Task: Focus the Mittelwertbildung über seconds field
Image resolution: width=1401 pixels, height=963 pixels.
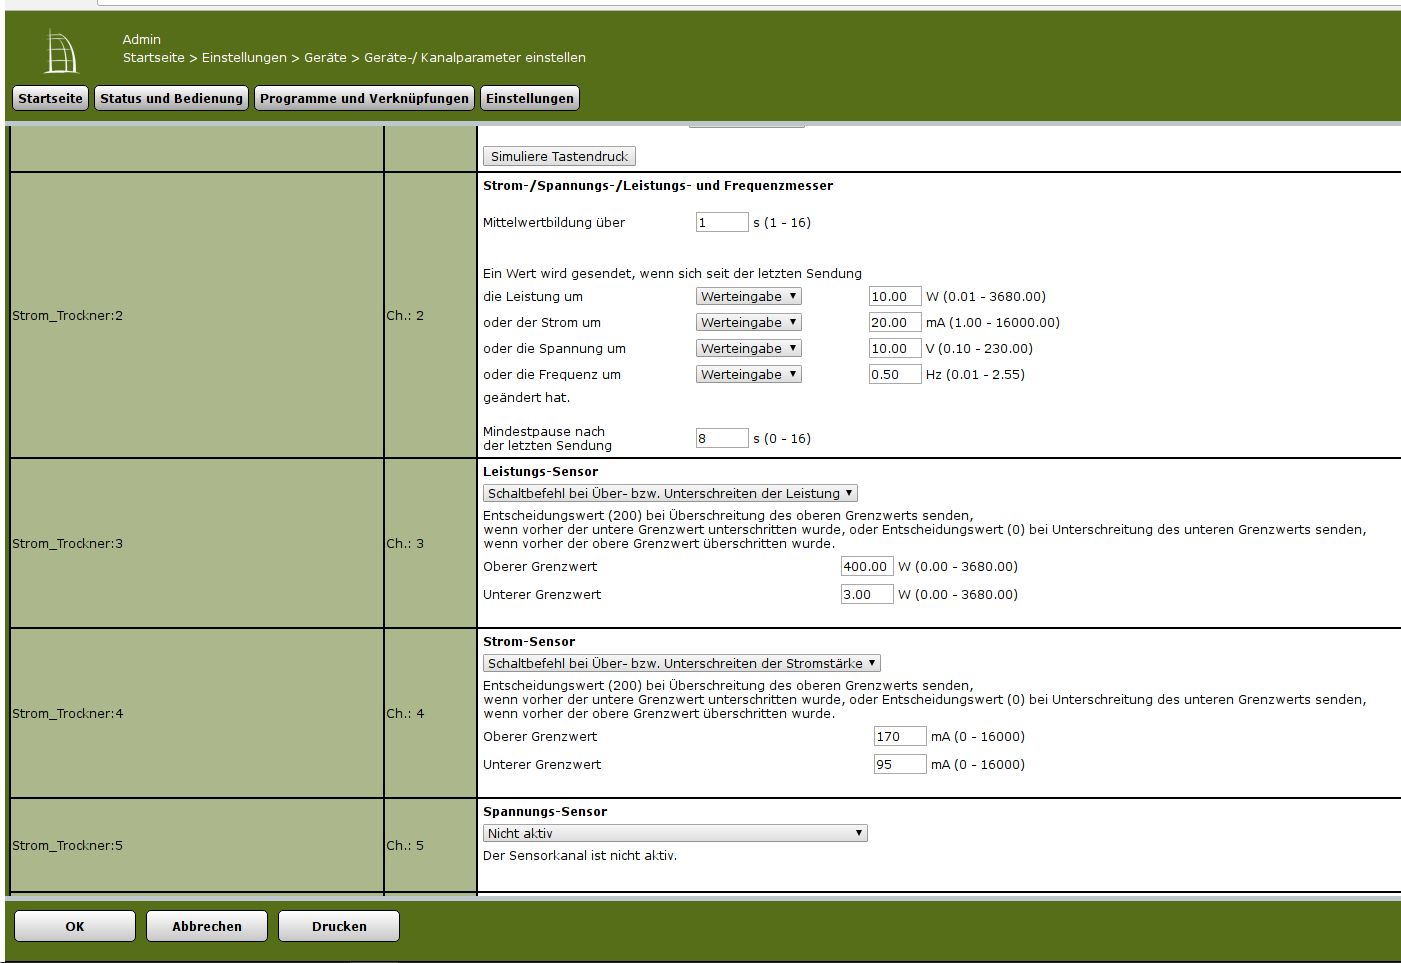Action: pyautogui.click(x=722, y=222)
